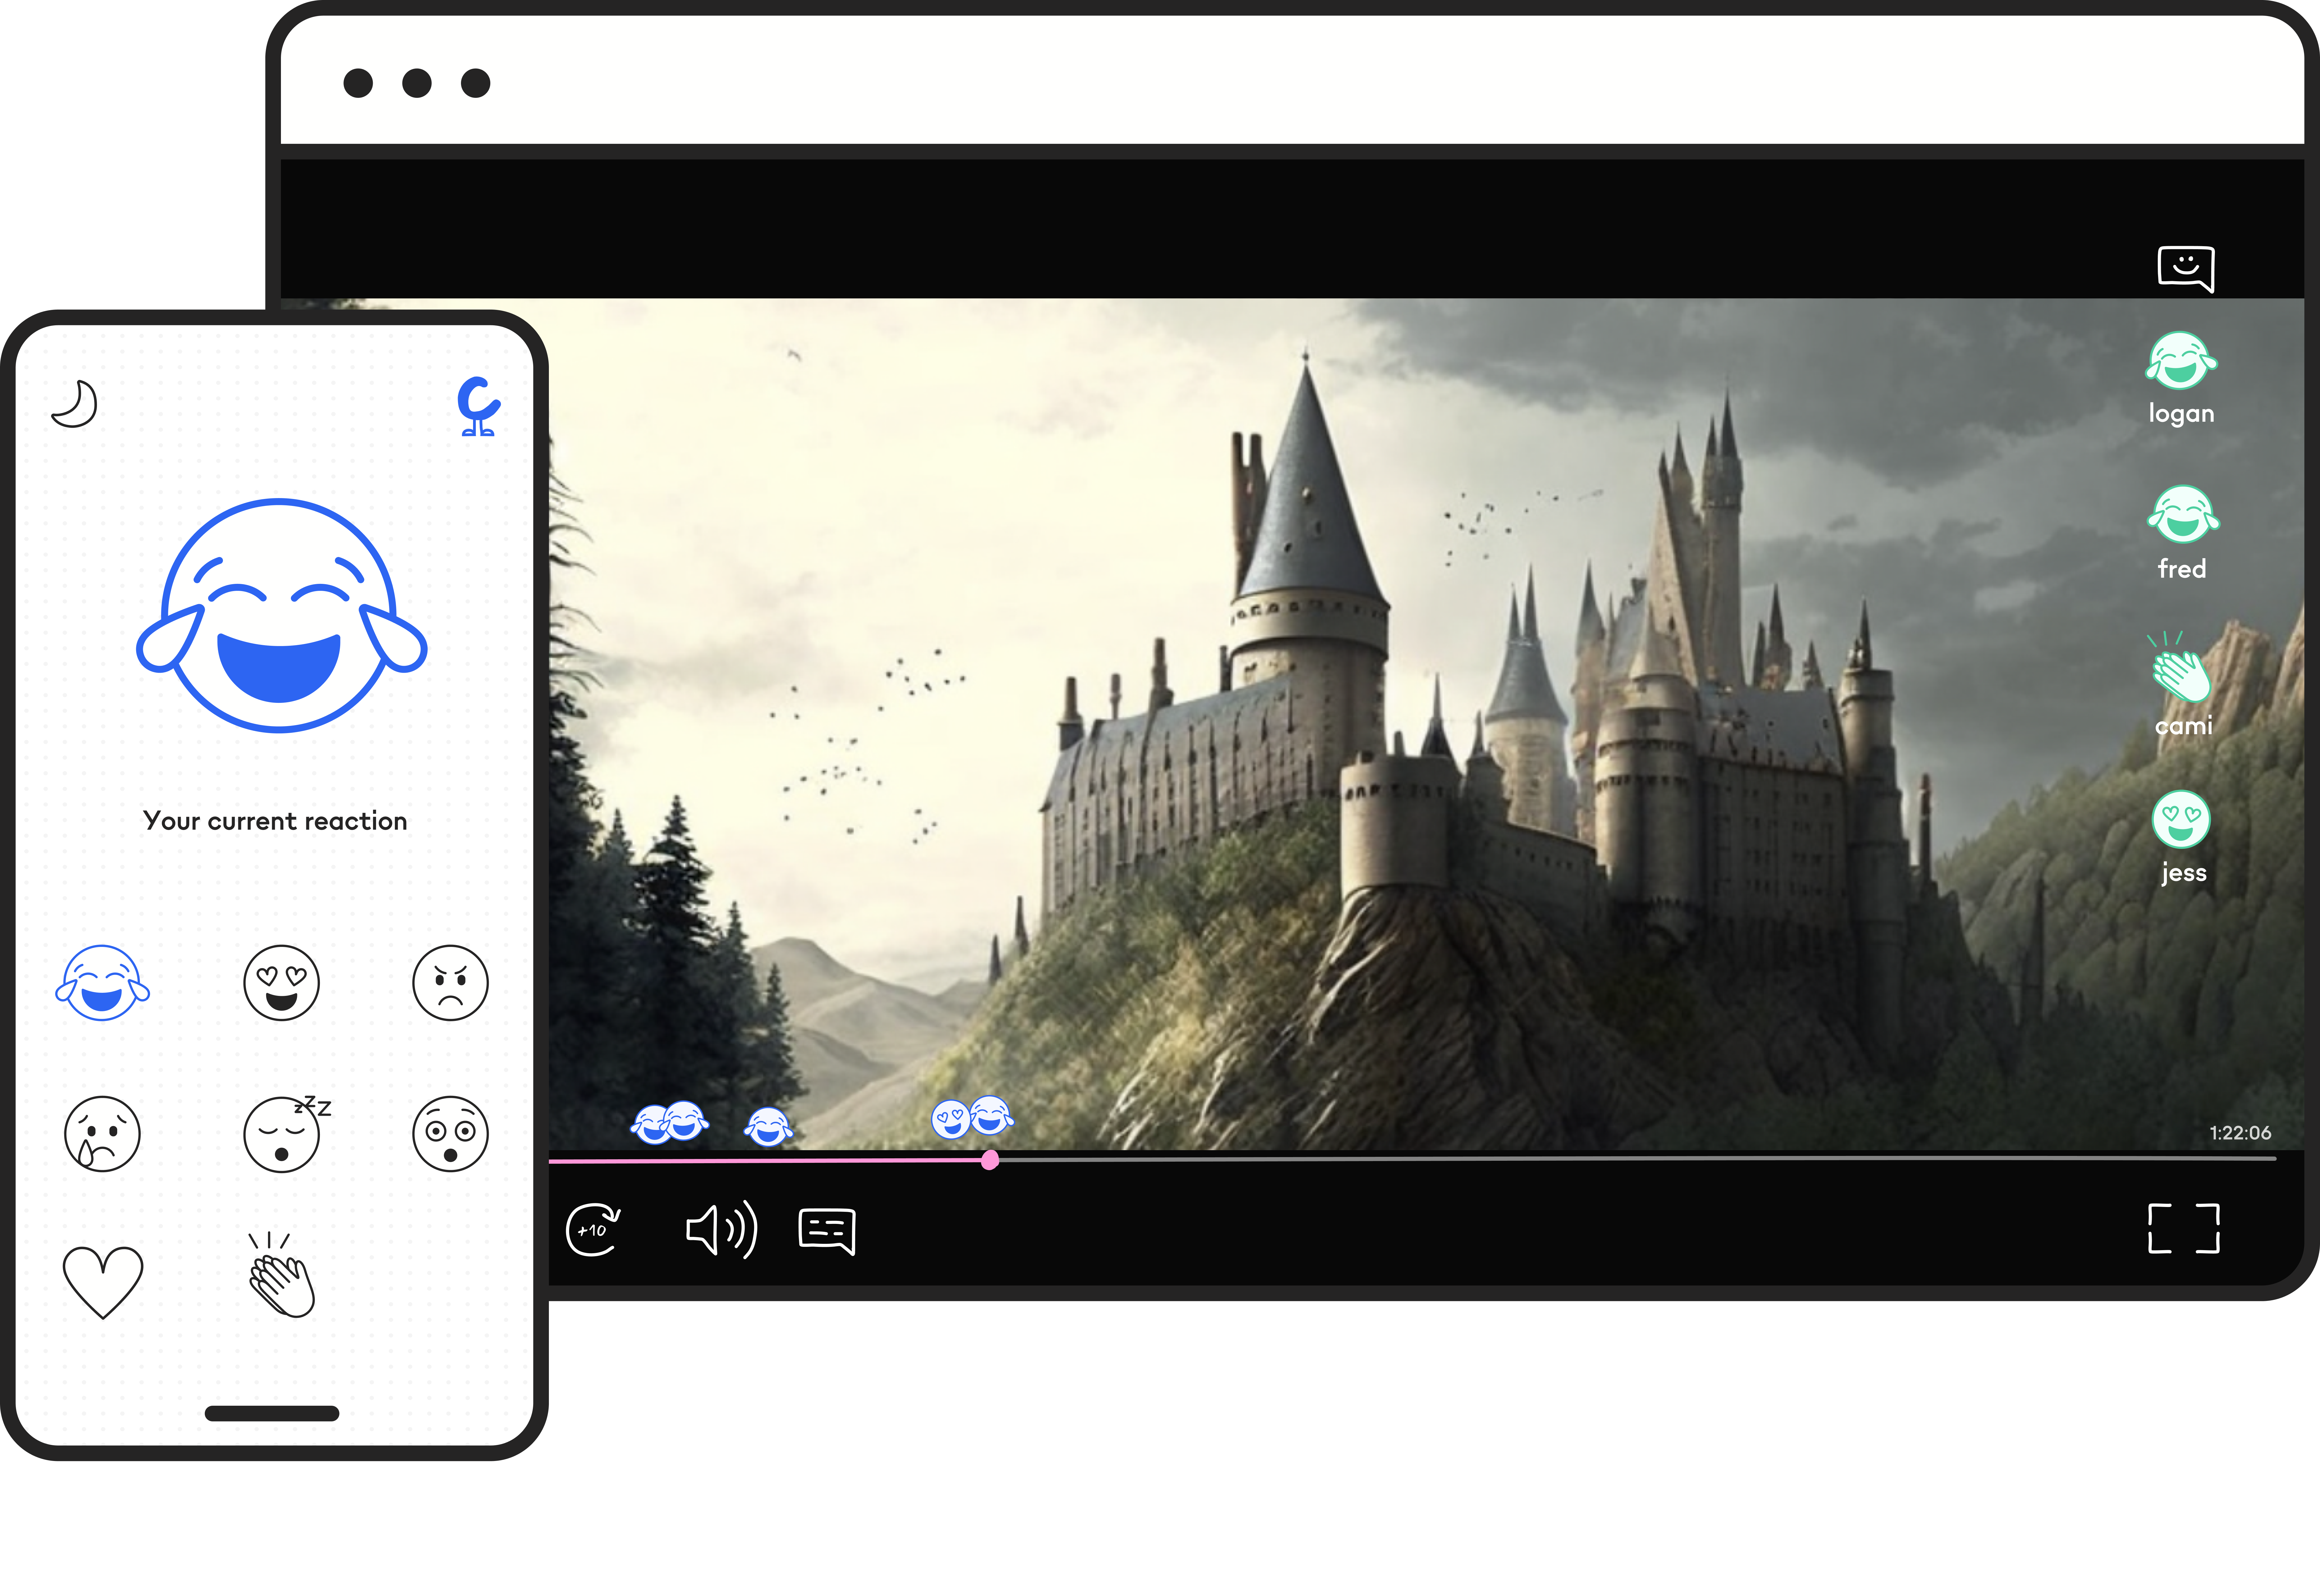
Task: Select the laughing-crying emoji in the reaction grid
Action: [x=102, y=983]
